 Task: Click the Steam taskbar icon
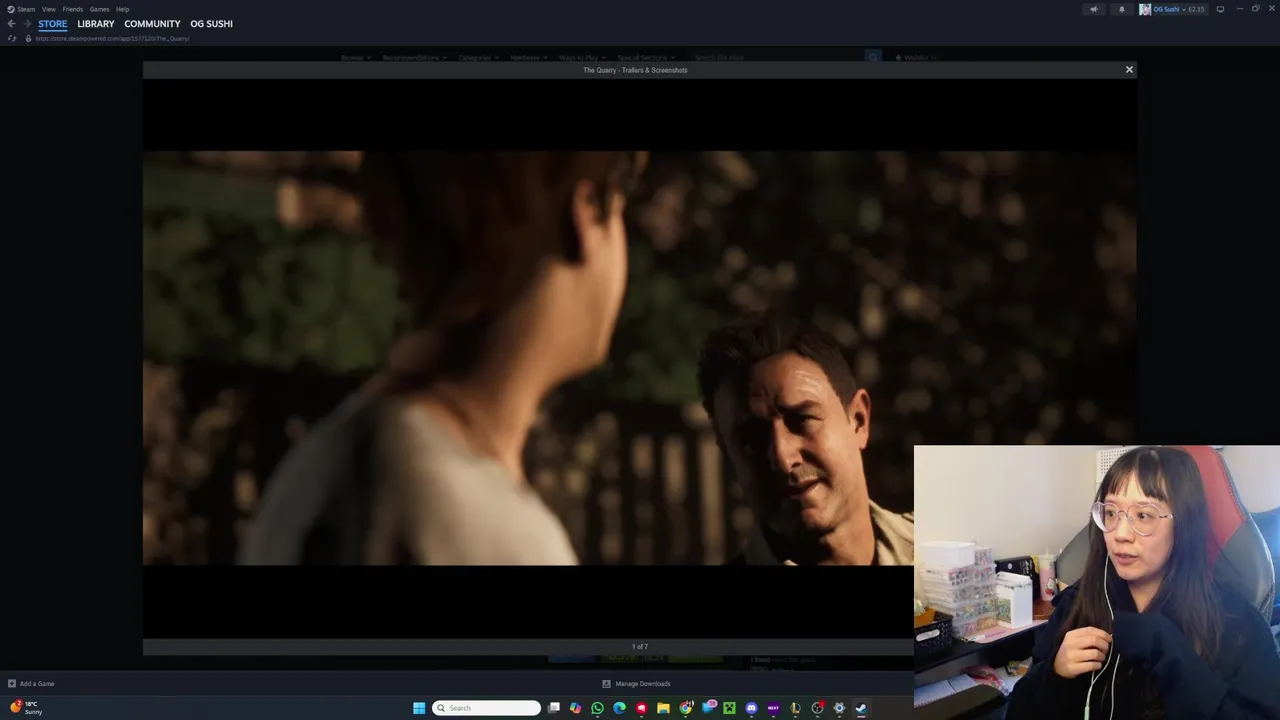click(x=861, y=708)
